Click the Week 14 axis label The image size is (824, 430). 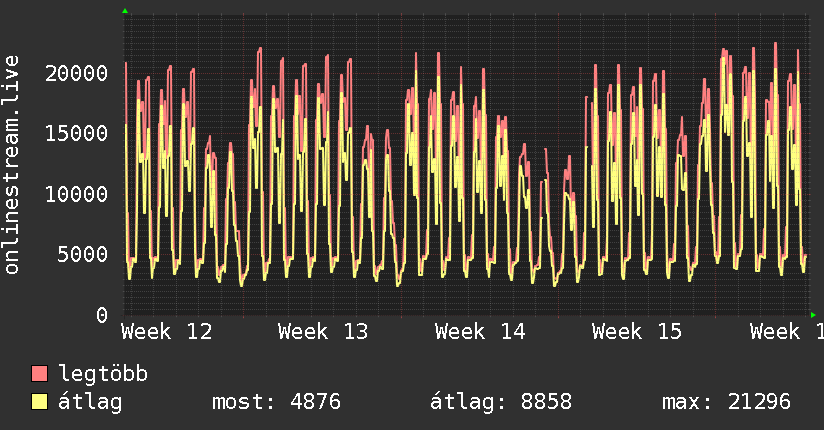click(480, 332)
